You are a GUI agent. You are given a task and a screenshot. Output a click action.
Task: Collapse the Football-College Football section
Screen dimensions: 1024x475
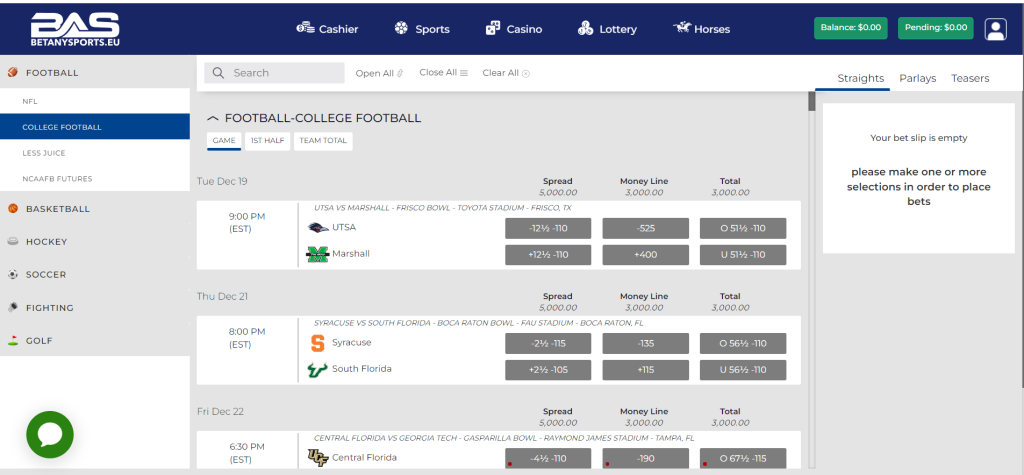click(212, 118)
